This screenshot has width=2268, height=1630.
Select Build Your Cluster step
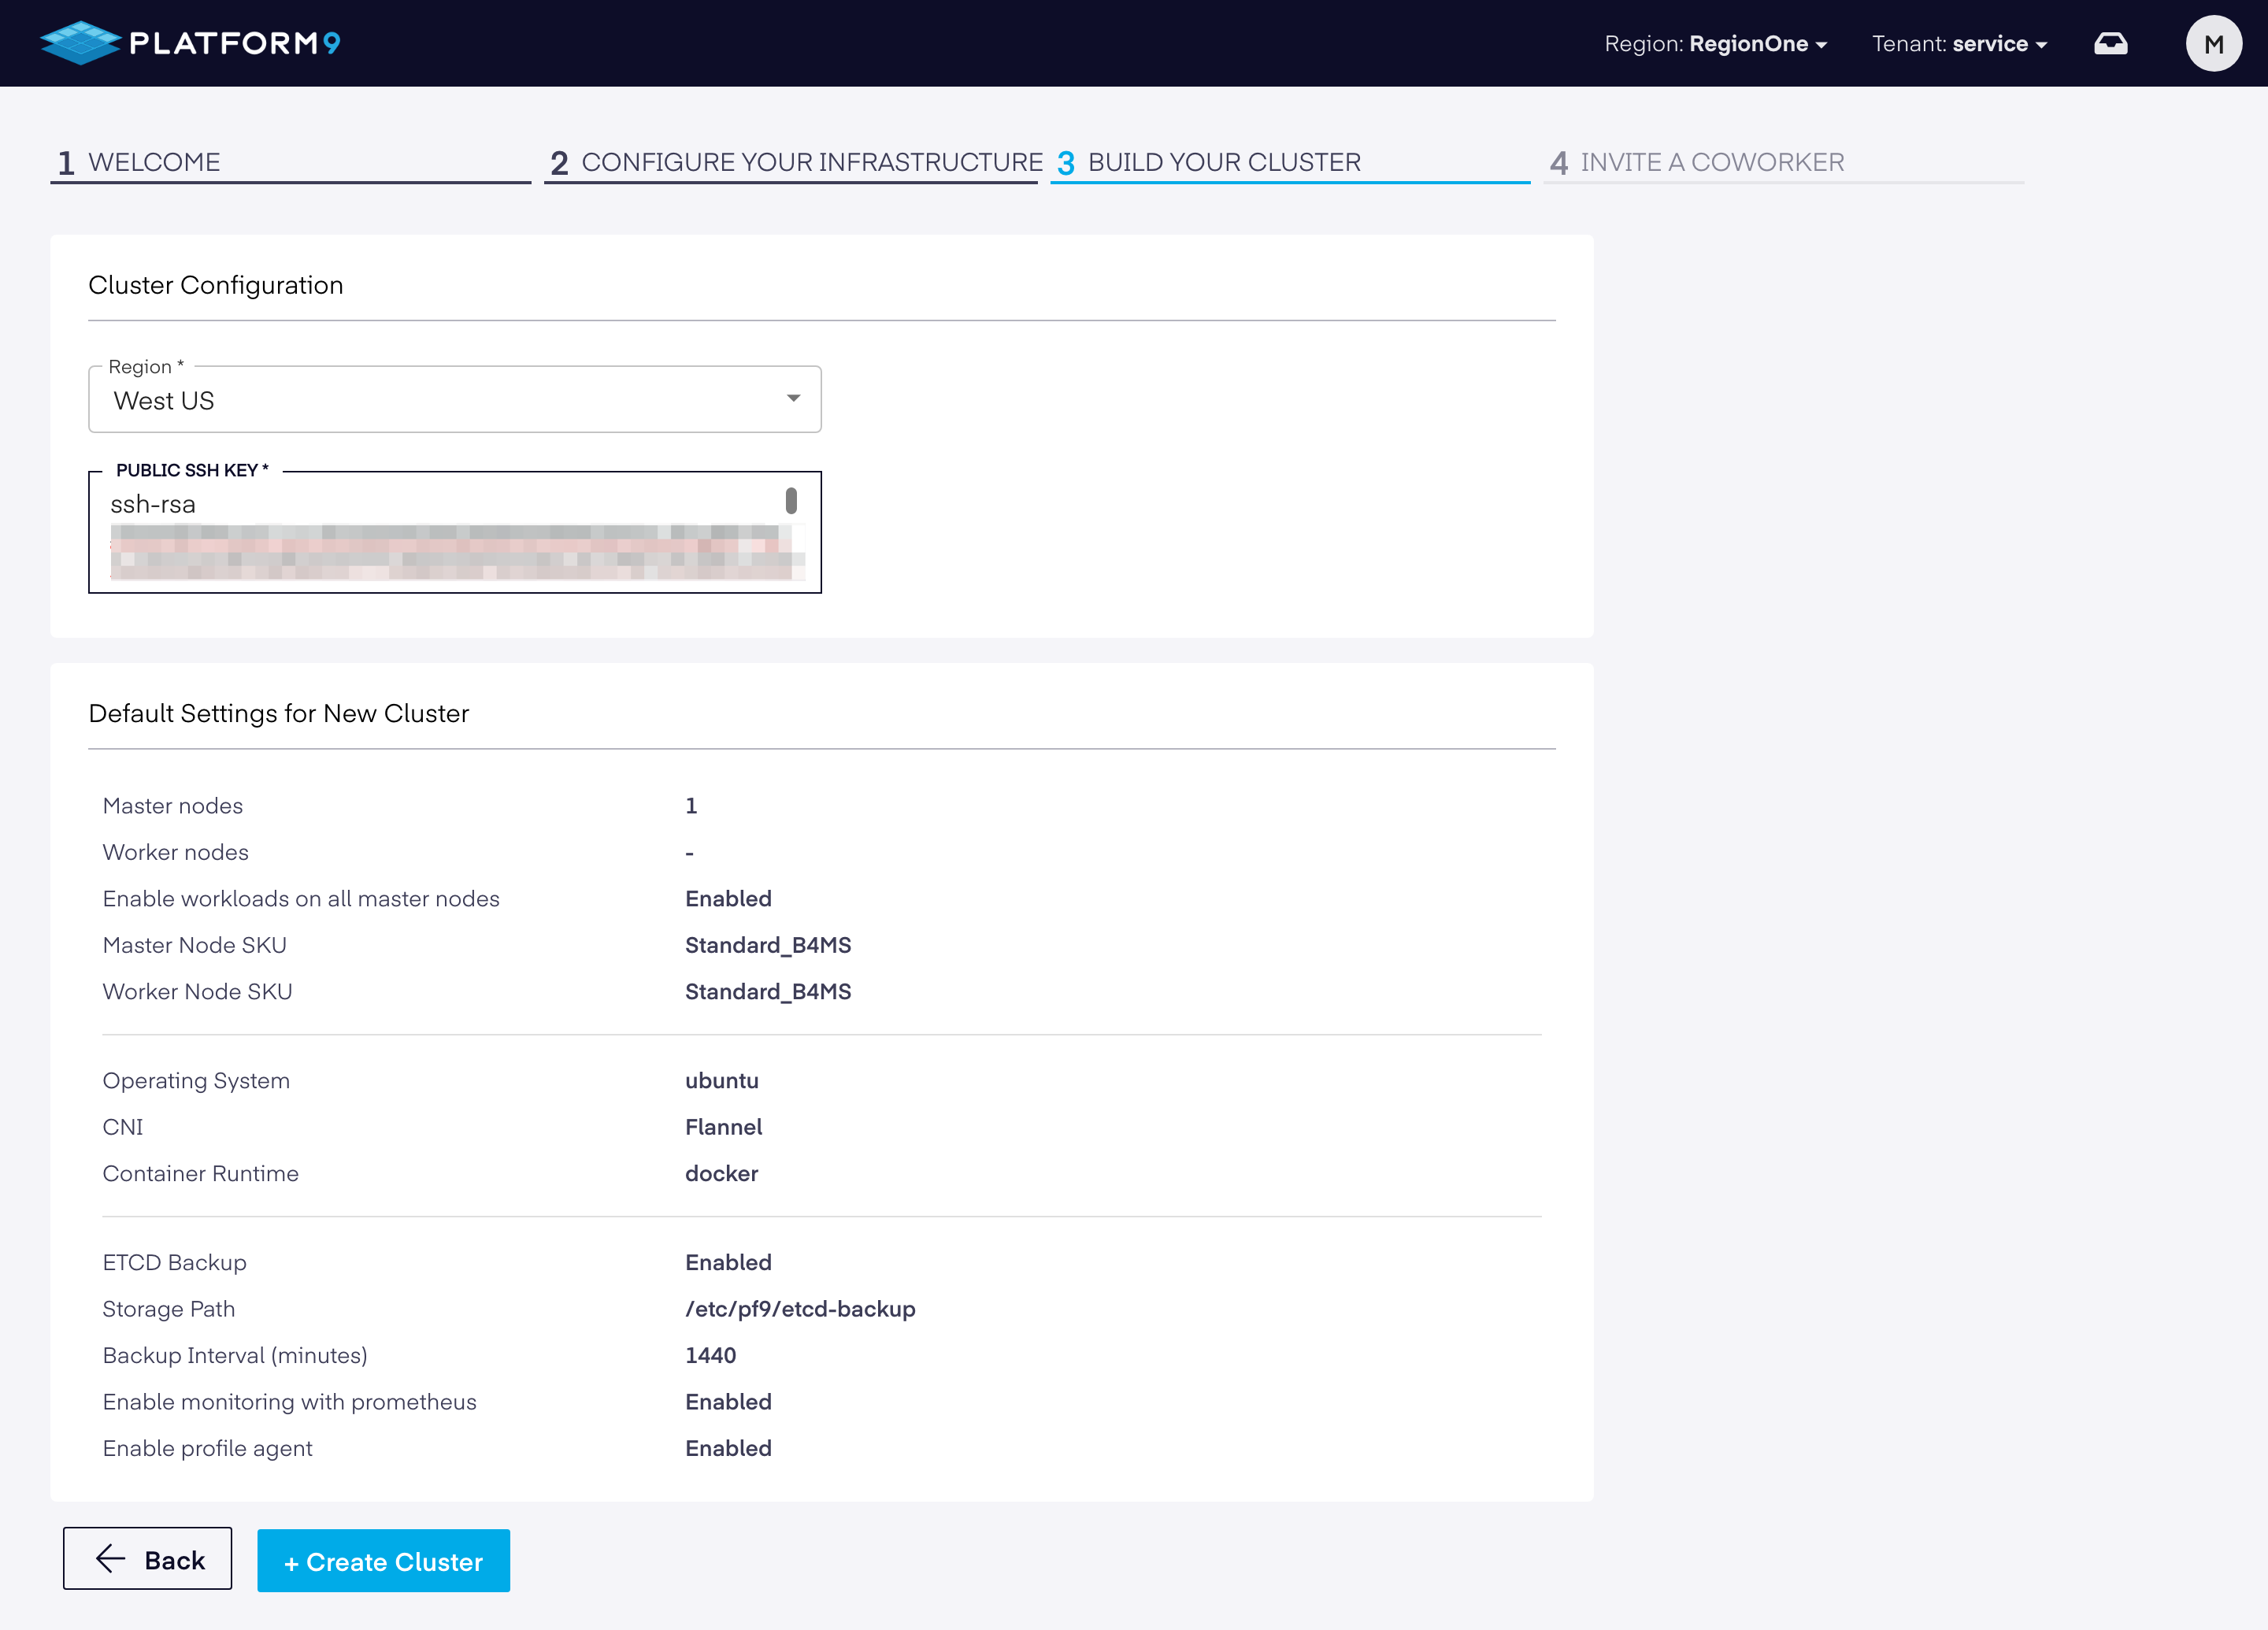coord(1224,162)
